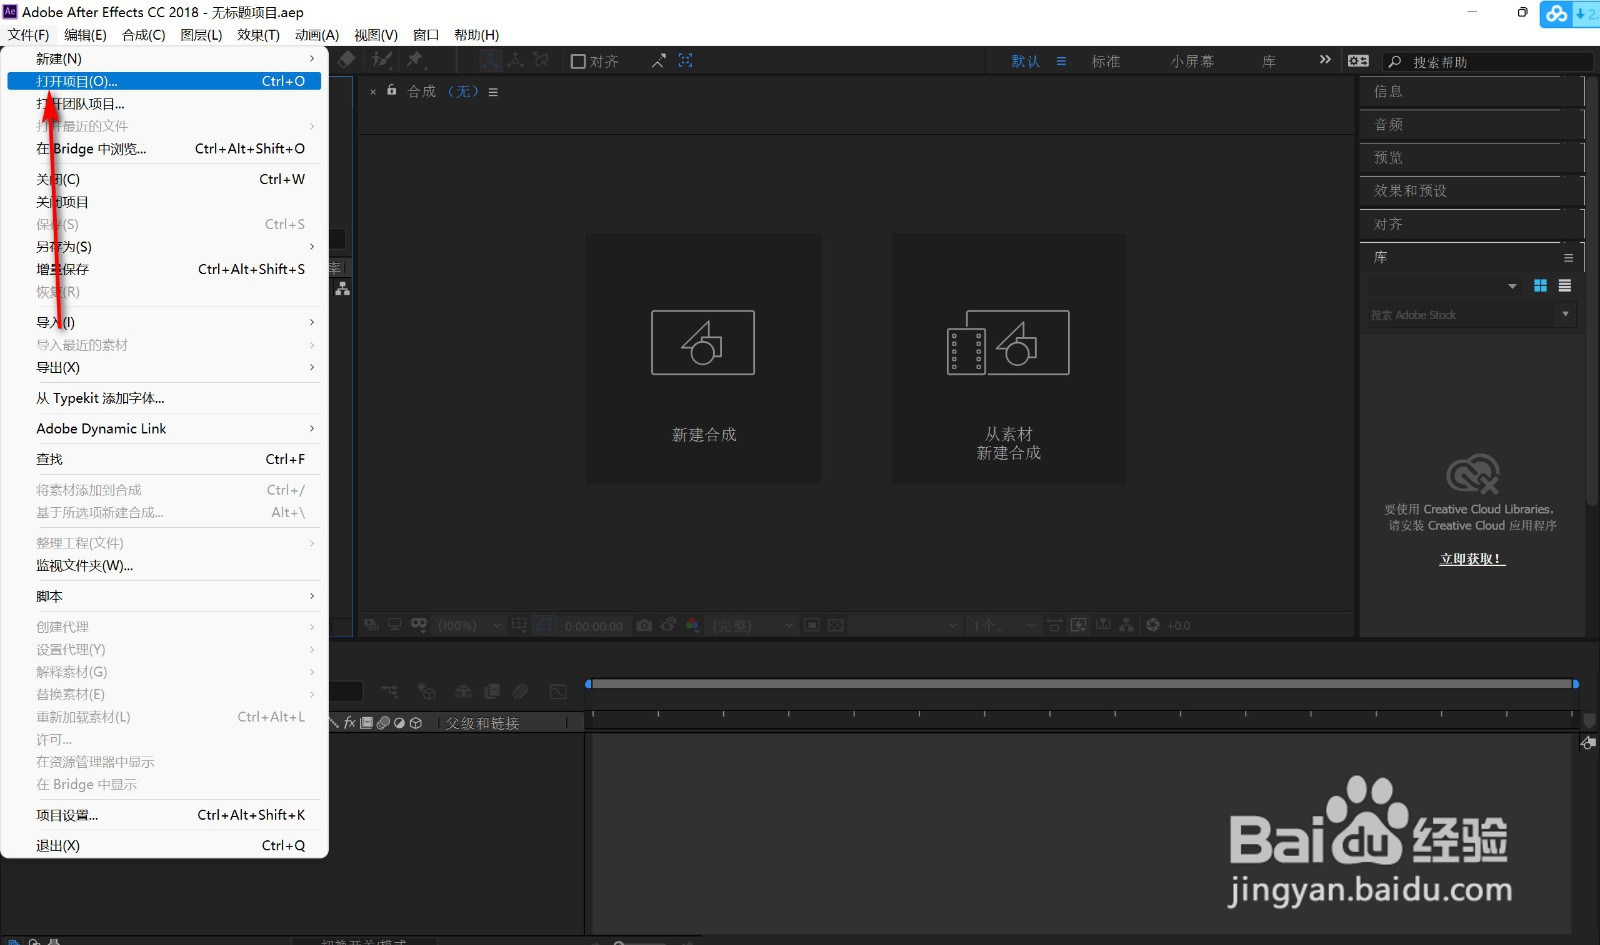Enable the 对齐 snapping checkbox
Viewport: 1600px width, 945px height.
(578, 61)
